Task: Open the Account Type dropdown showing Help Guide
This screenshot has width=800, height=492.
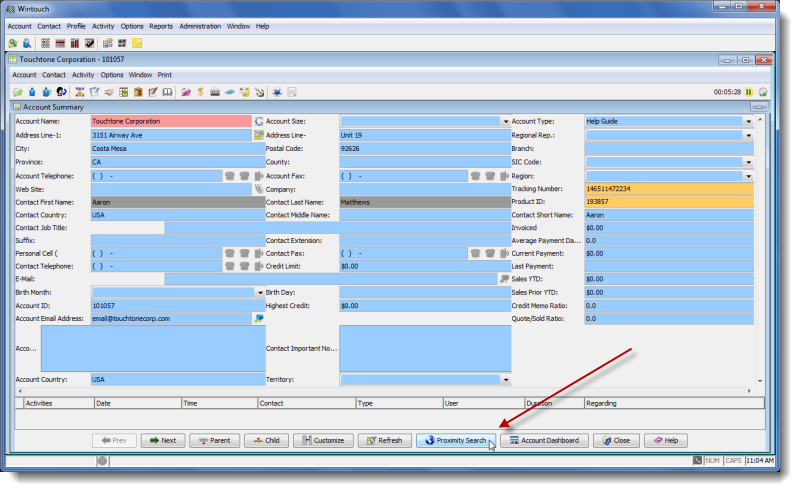Action: [x=748, y=121]
